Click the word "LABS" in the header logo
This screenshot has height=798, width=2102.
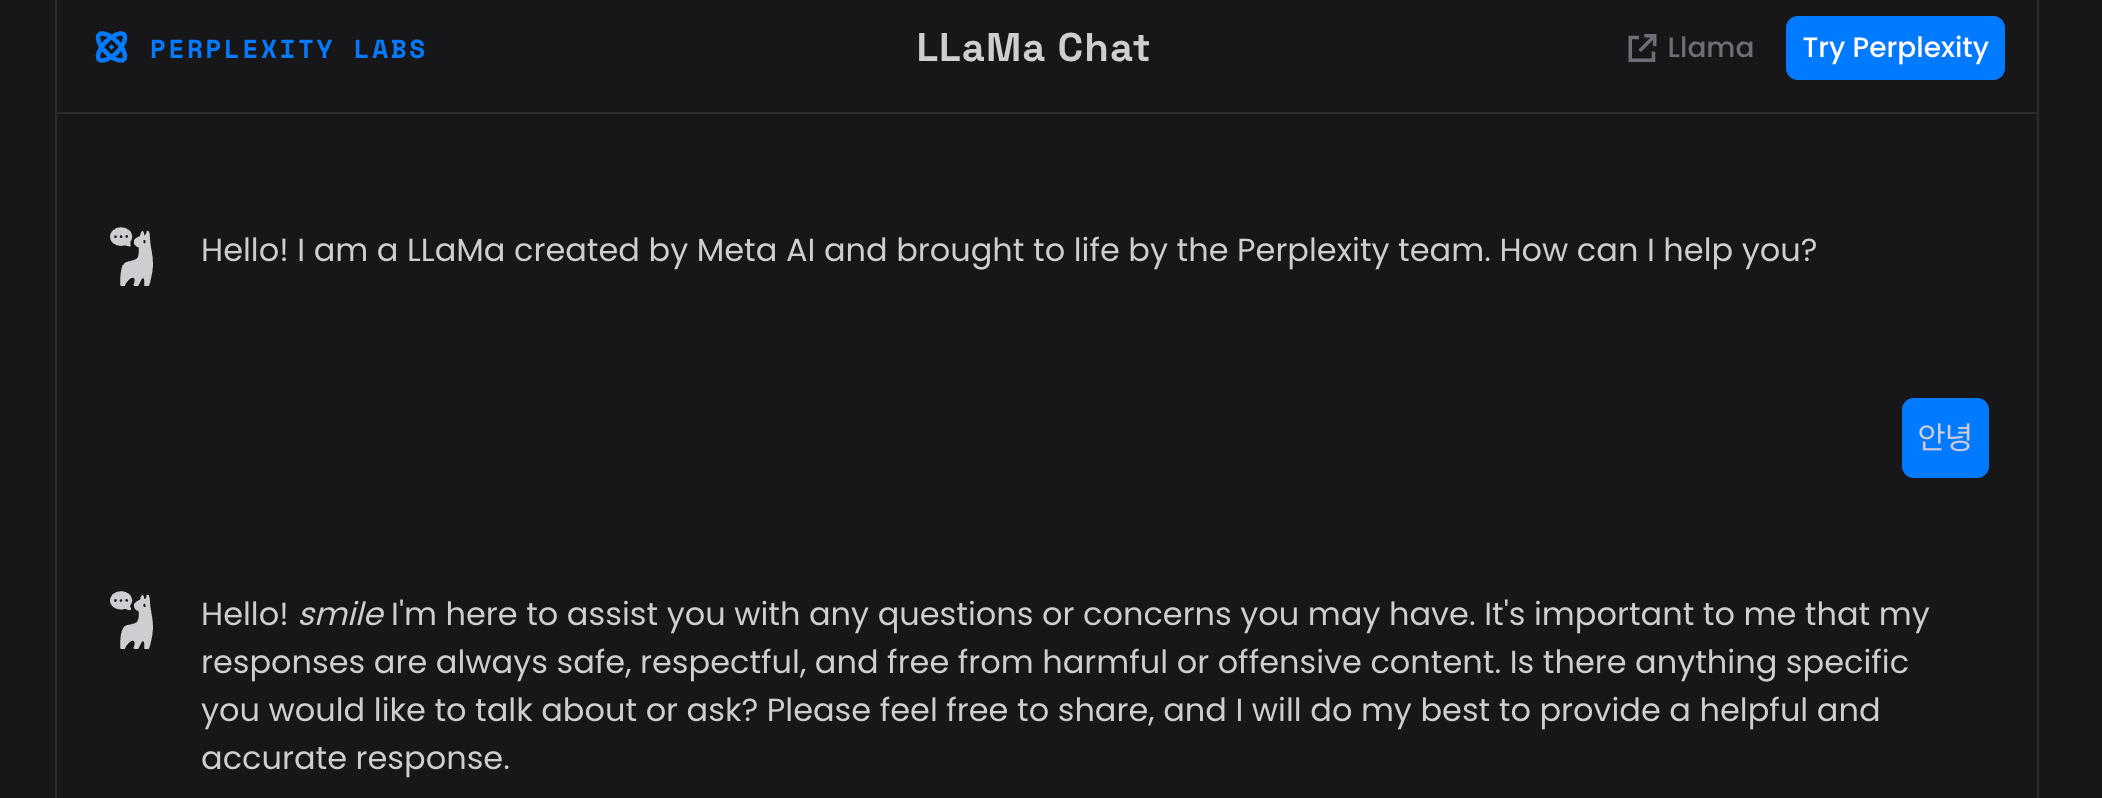coord(390,49)
